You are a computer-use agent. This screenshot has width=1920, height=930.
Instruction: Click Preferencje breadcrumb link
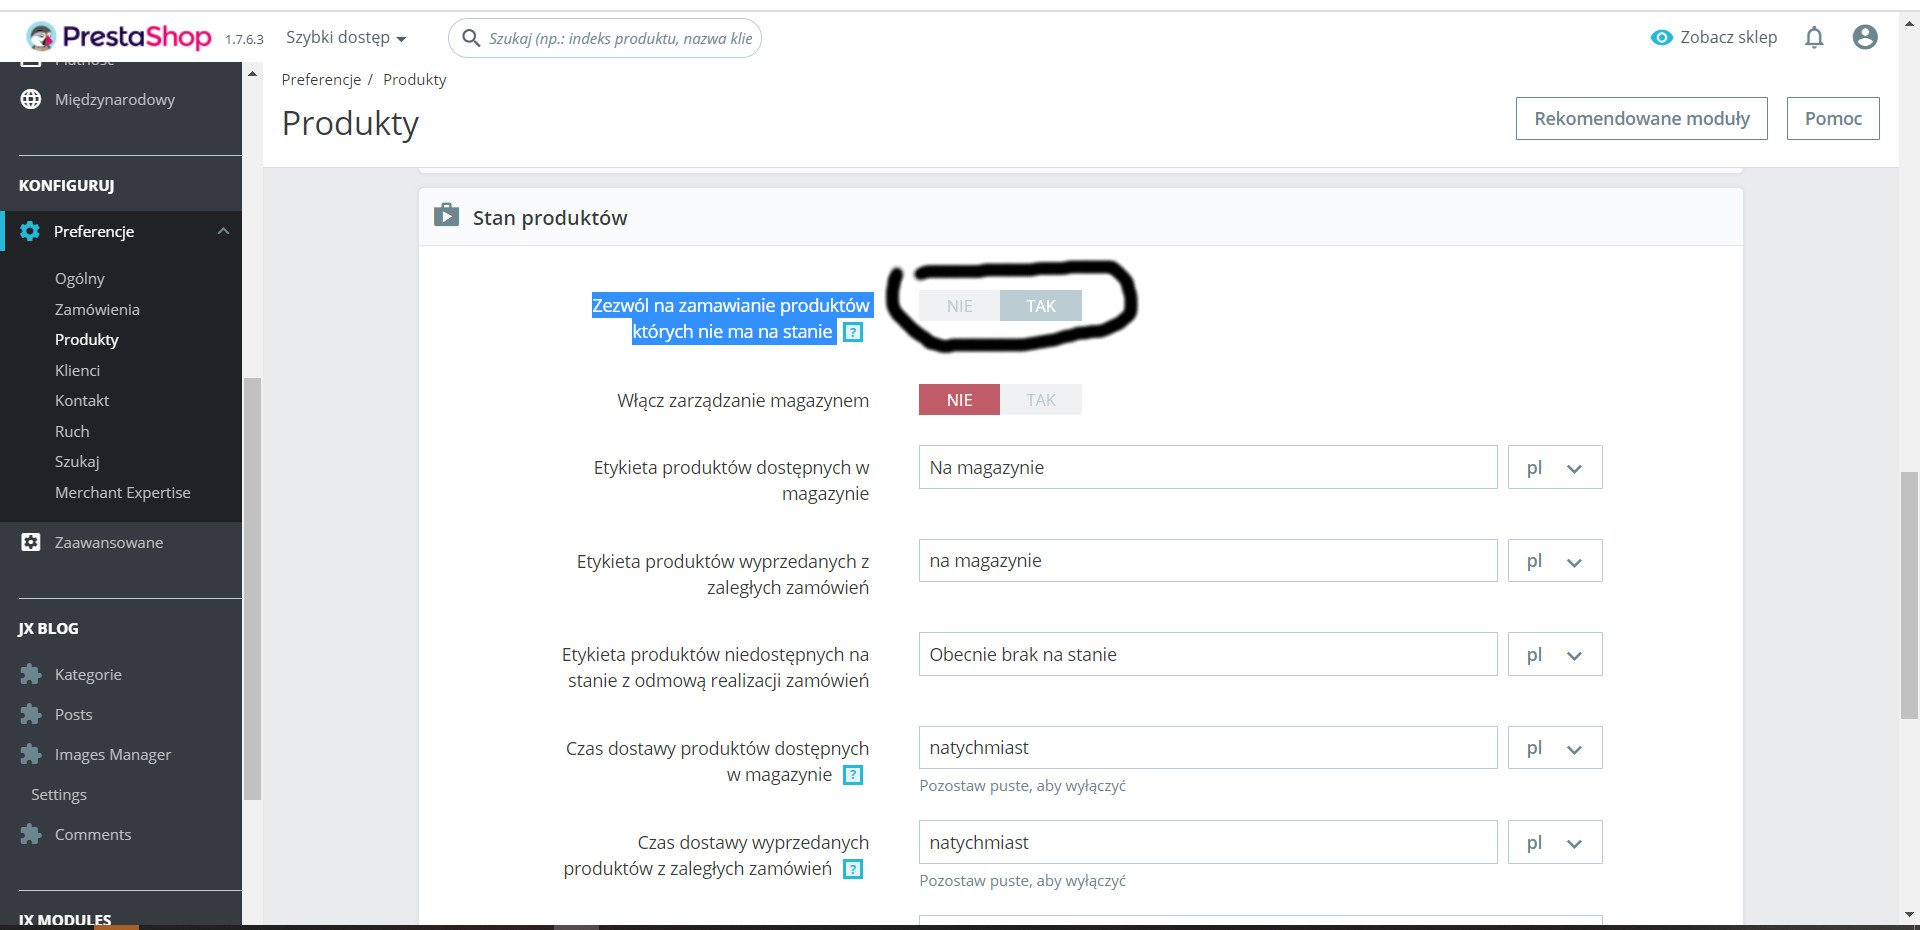click(322, 79)
